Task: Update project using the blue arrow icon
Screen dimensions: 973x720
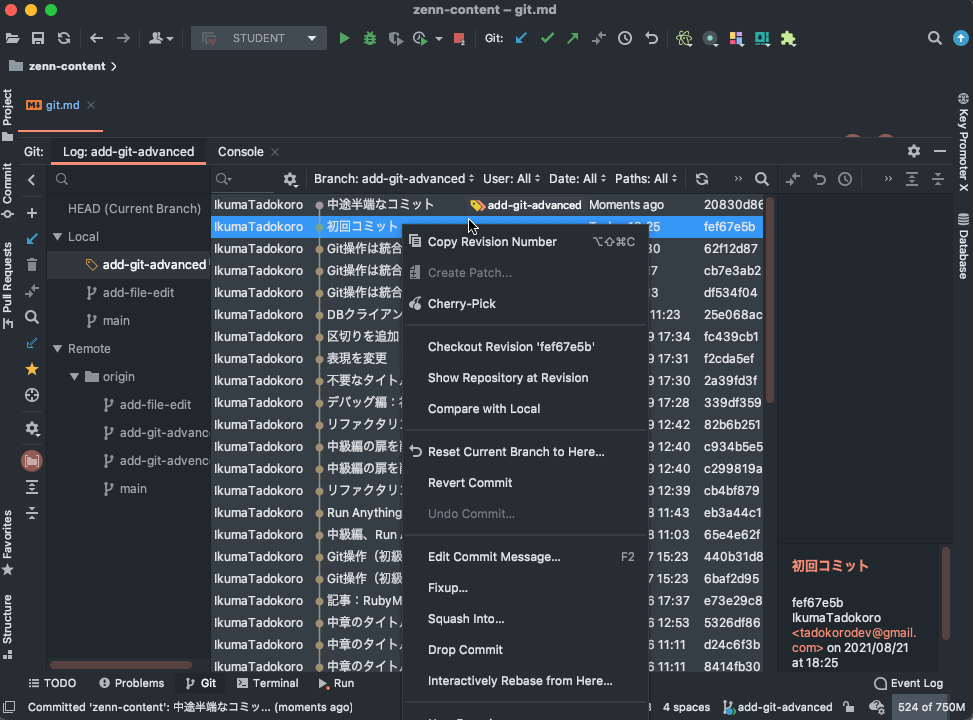Action: [521, 37]
